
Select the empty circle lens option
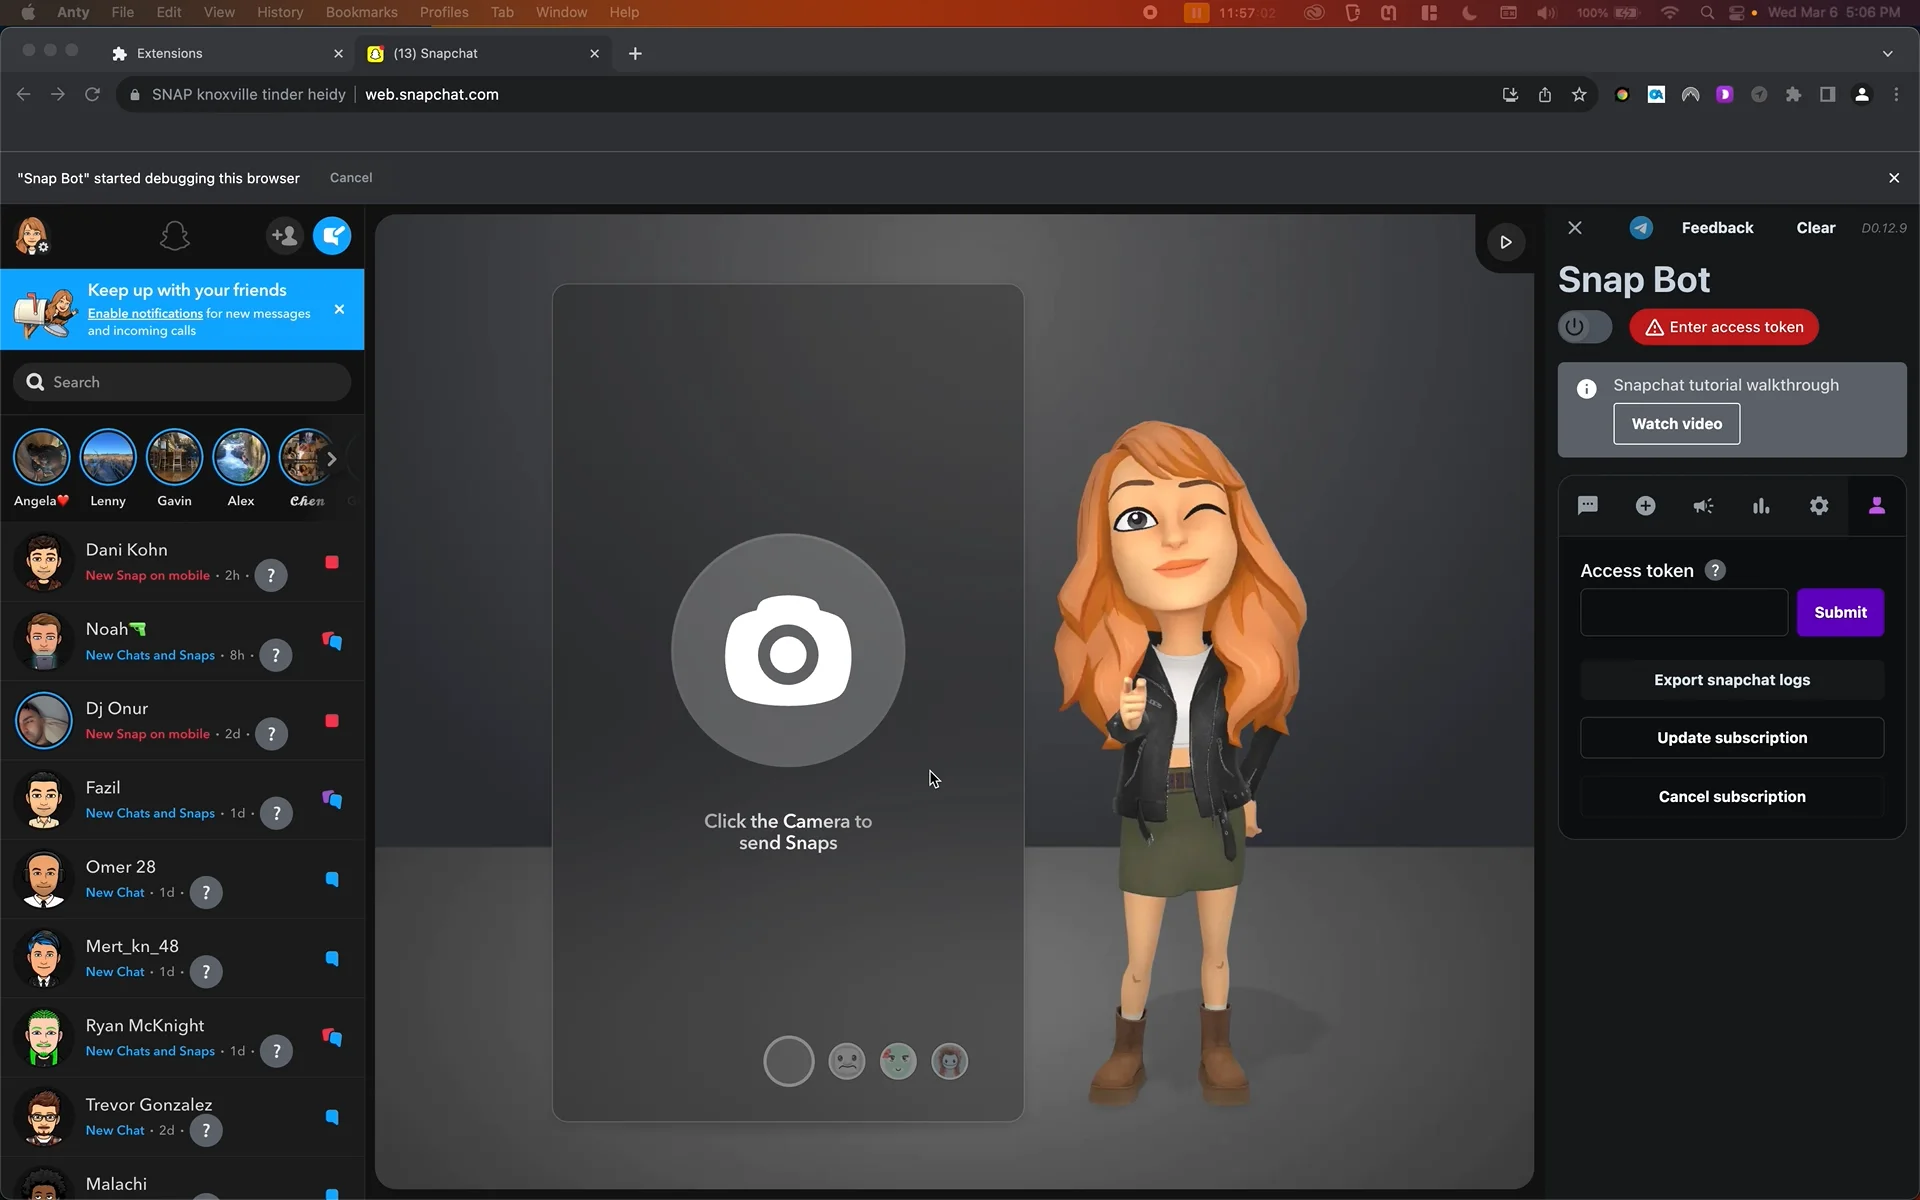coord(789,1061)
